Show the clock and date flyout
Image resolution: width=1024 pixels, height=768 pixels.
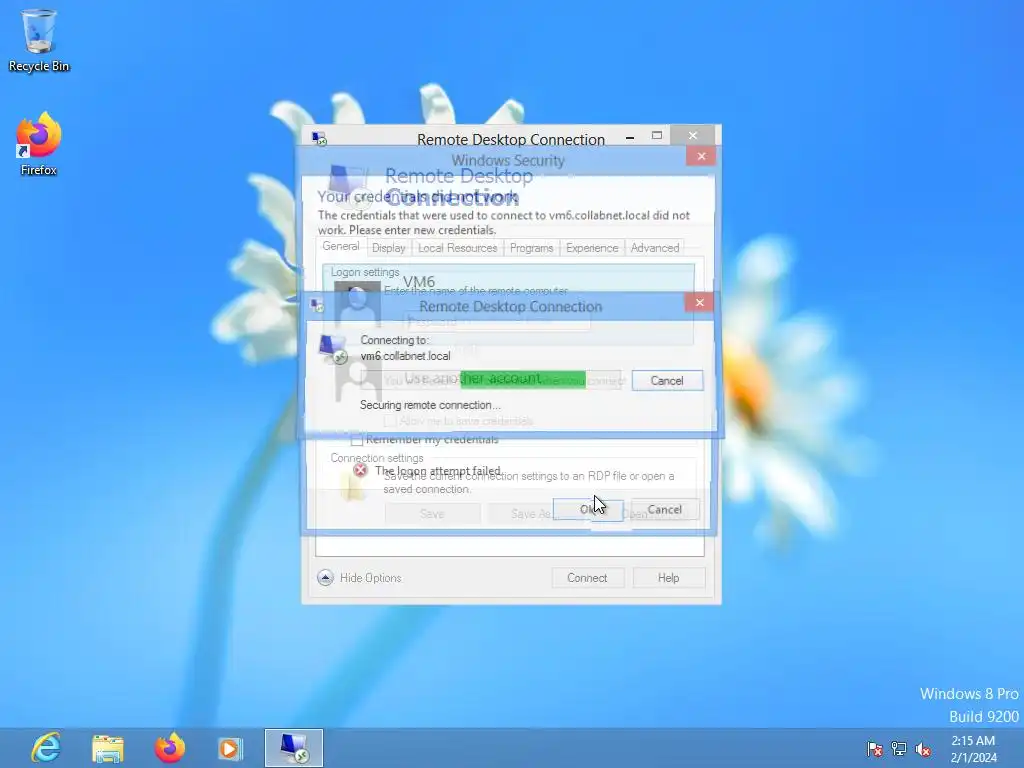[973, 748]
